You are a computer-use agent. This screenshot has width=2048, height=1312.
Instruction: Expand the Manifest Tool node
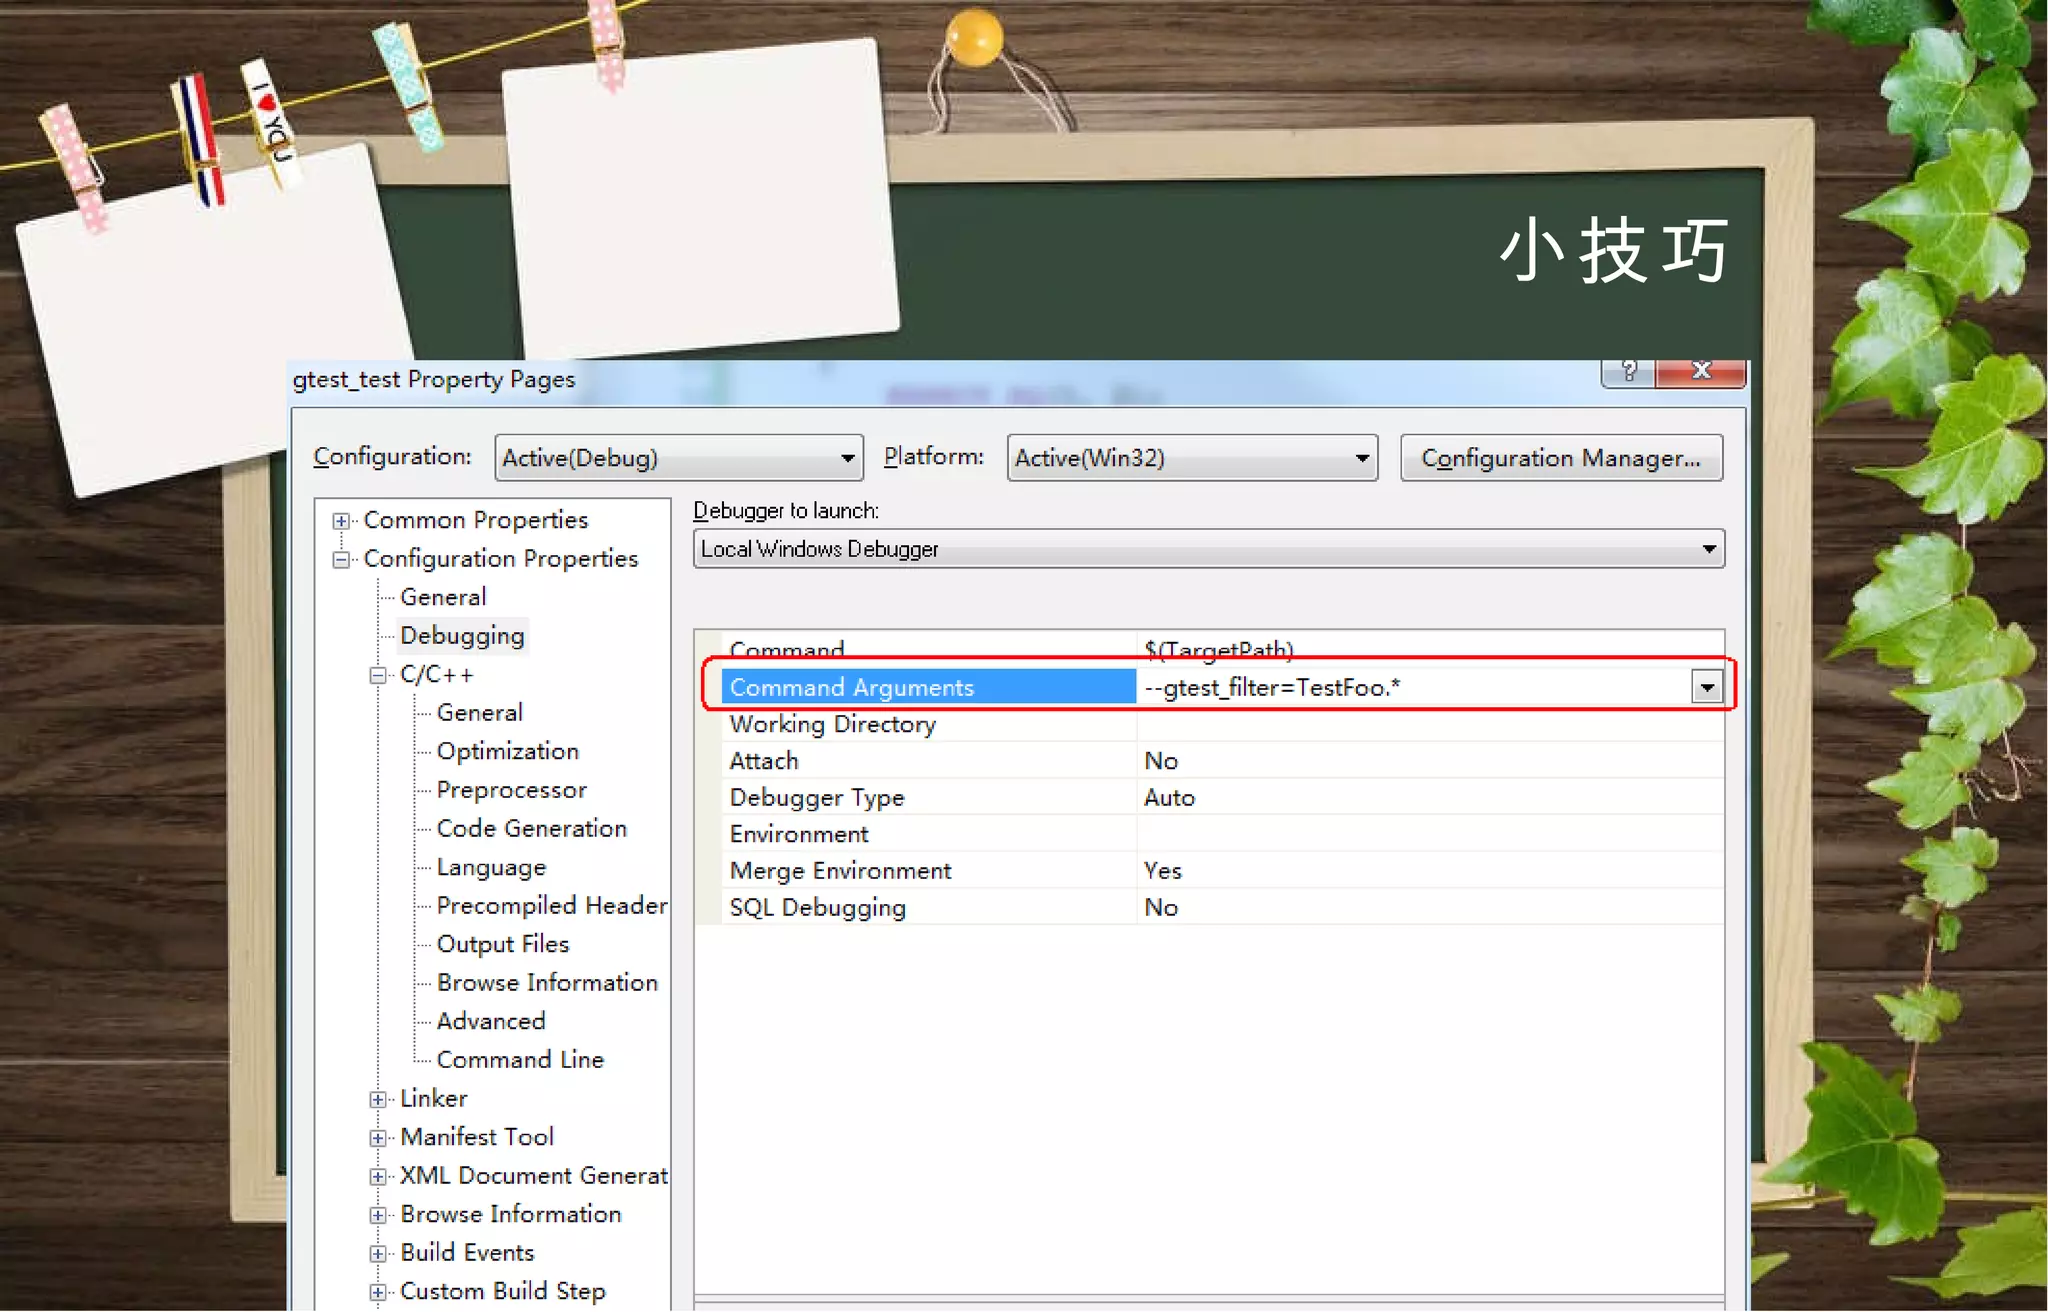tap(378, 1139)
